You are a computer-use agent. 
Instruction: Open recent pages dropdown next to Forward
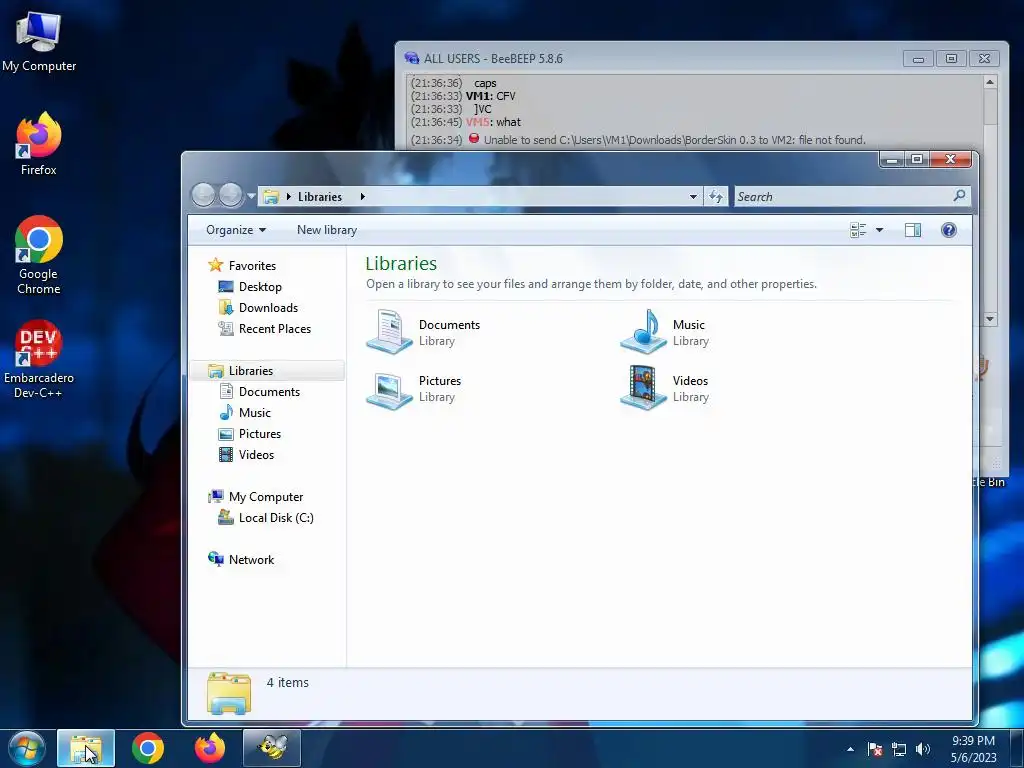pyautogui.click(x=251, y=196)
